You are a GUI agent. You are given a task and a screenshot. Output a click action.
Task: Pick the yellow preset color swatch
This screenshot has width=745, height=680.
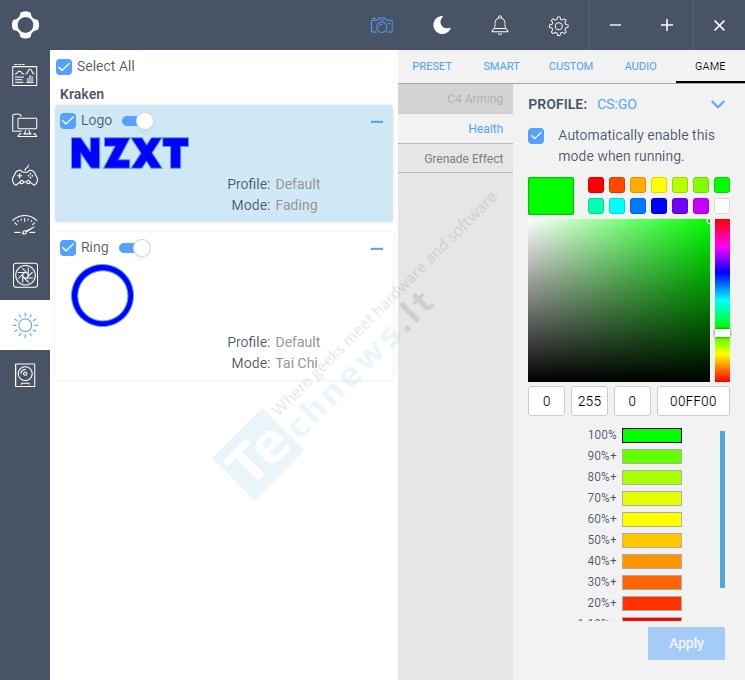click(659, 185)
